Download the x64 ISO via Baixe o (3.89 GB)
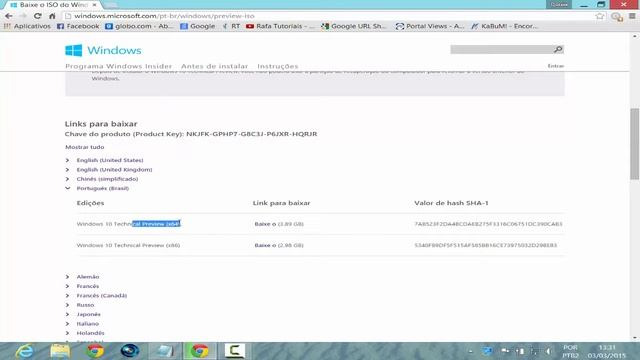The image size is (640, 360). coord(279,224)
